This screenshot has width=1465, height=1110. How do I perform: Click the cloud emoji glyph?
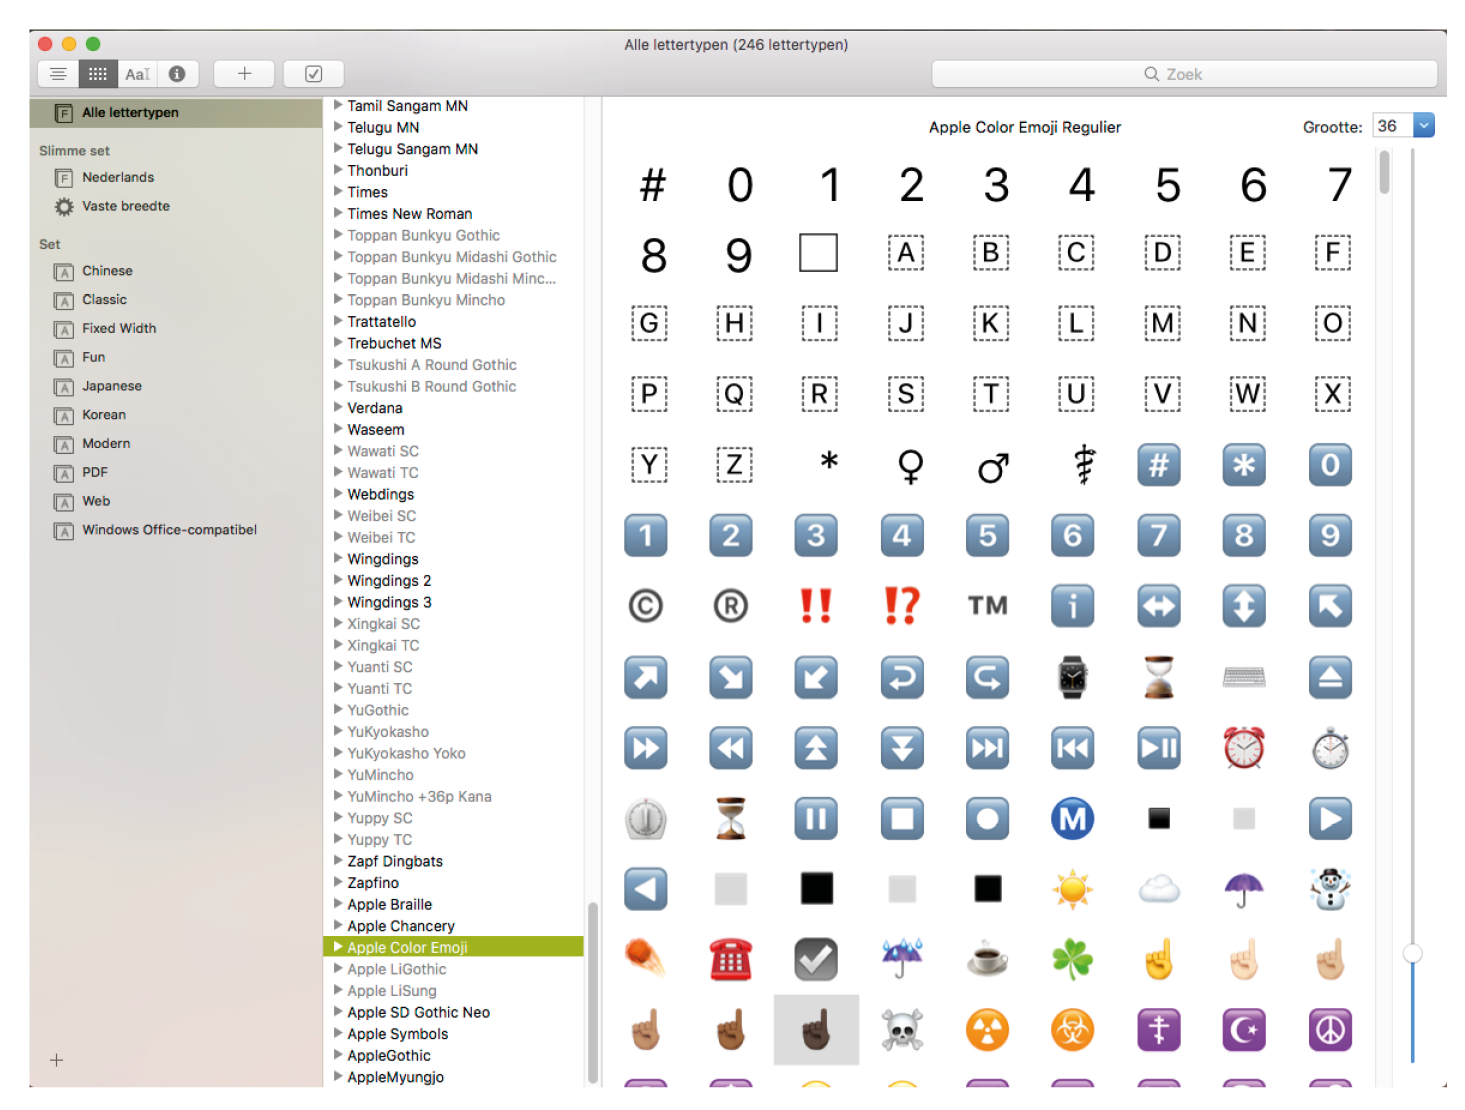pos(1159,888)
